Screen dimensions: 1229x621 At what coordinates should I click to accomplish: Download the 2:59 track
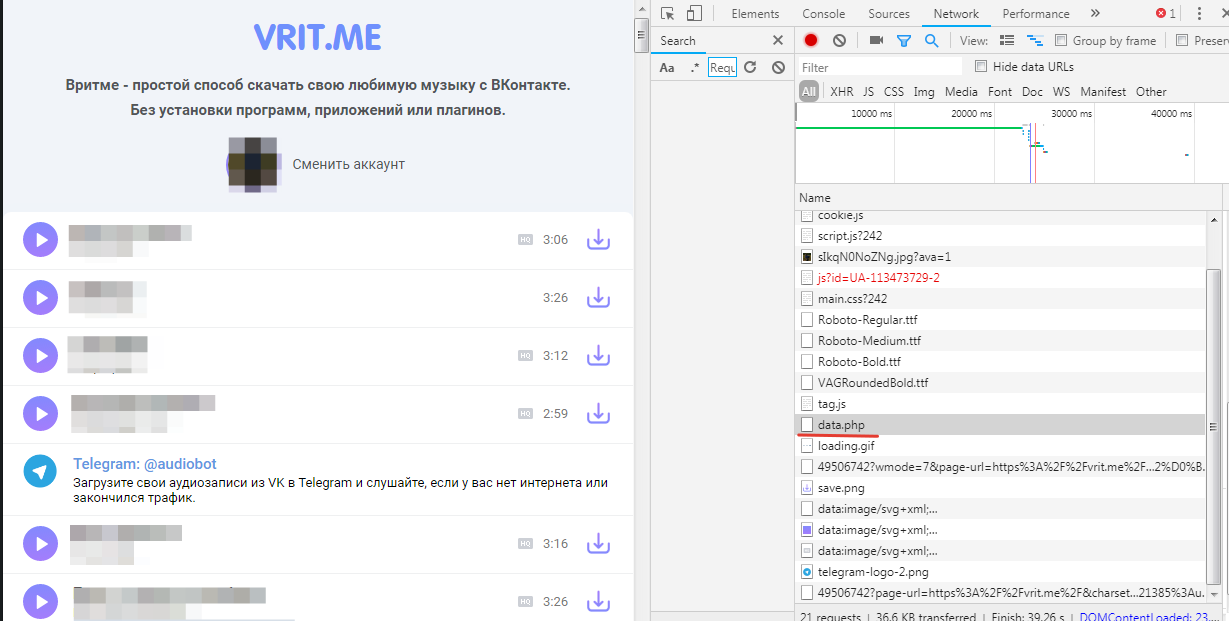pos(598,413)
